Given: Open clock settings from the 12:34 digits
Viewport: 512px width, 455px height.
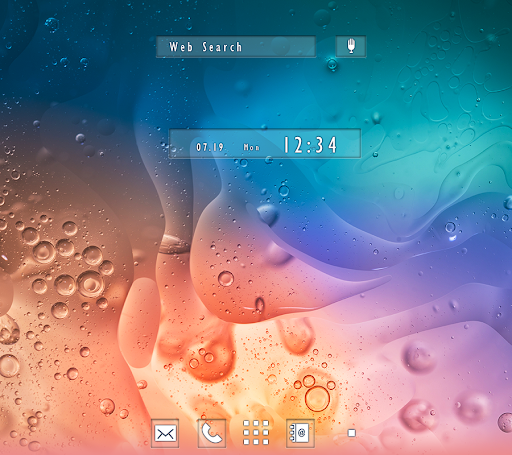Looking at the screenshot, I should pyautogui.click(x=310, y=145).
